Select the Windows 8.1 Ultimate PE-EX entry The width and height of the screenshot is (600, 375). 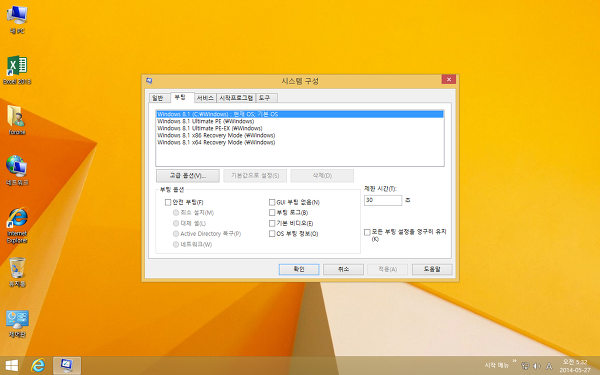pyautogui.click(x=300, y=128)
